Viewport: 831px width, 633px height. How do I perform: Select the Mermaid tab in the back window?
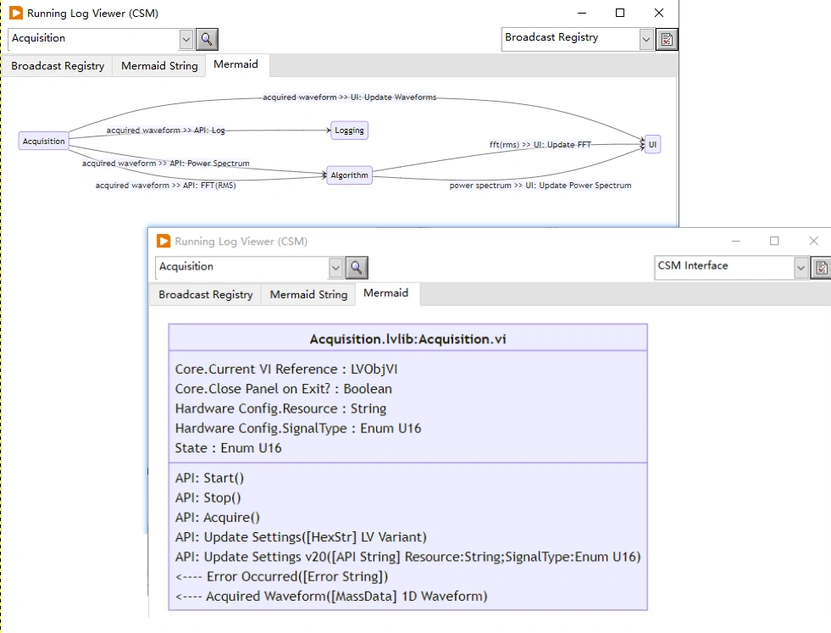coord(237,64)
